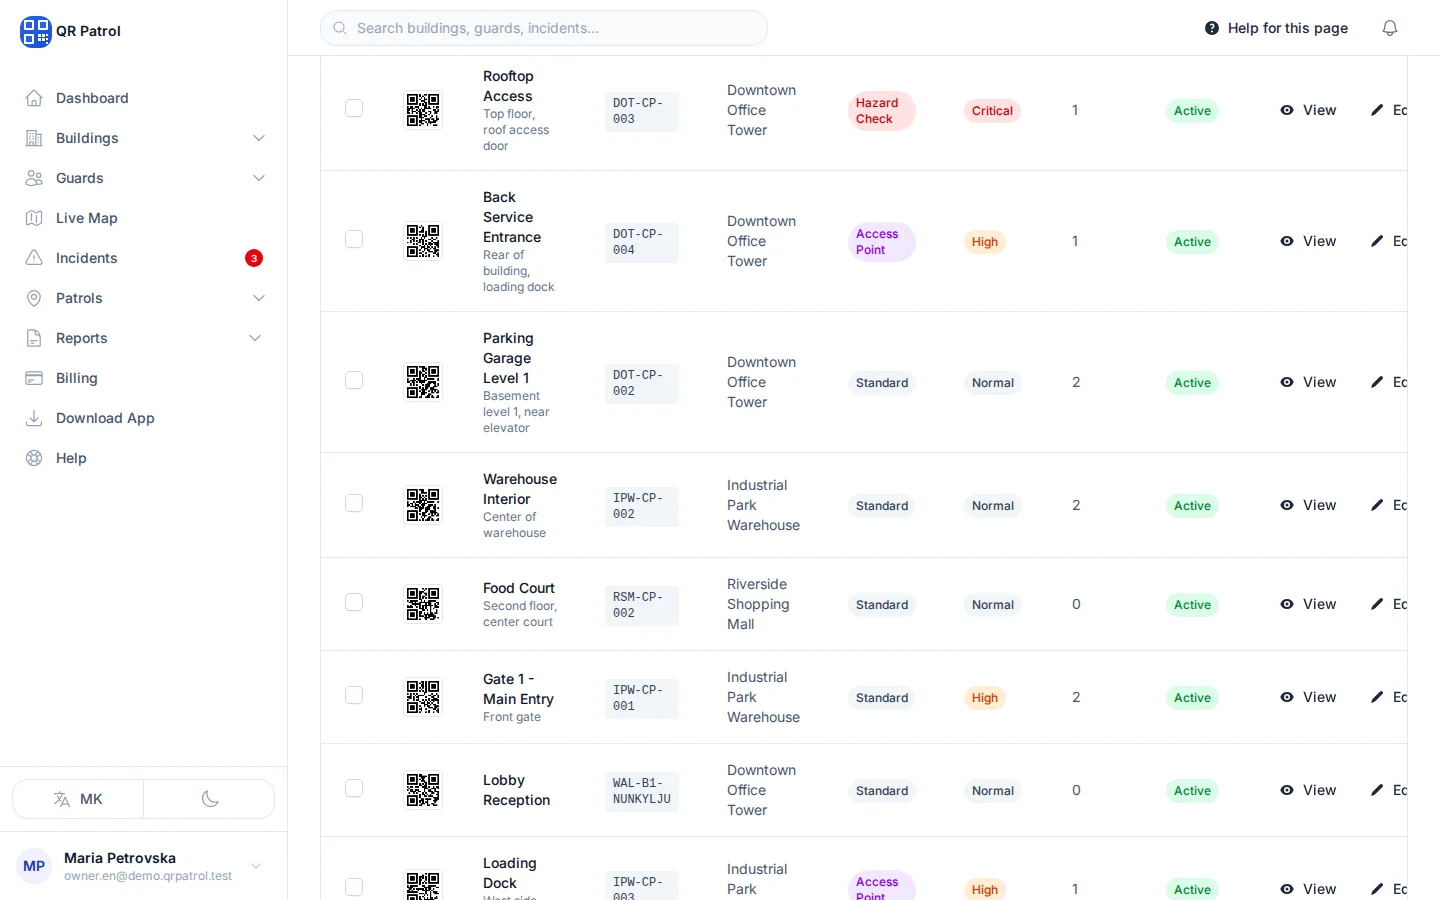Screen dimensions: 1440x900
Task: View the Food Court checkpoint
Action: pos(1308,604)
